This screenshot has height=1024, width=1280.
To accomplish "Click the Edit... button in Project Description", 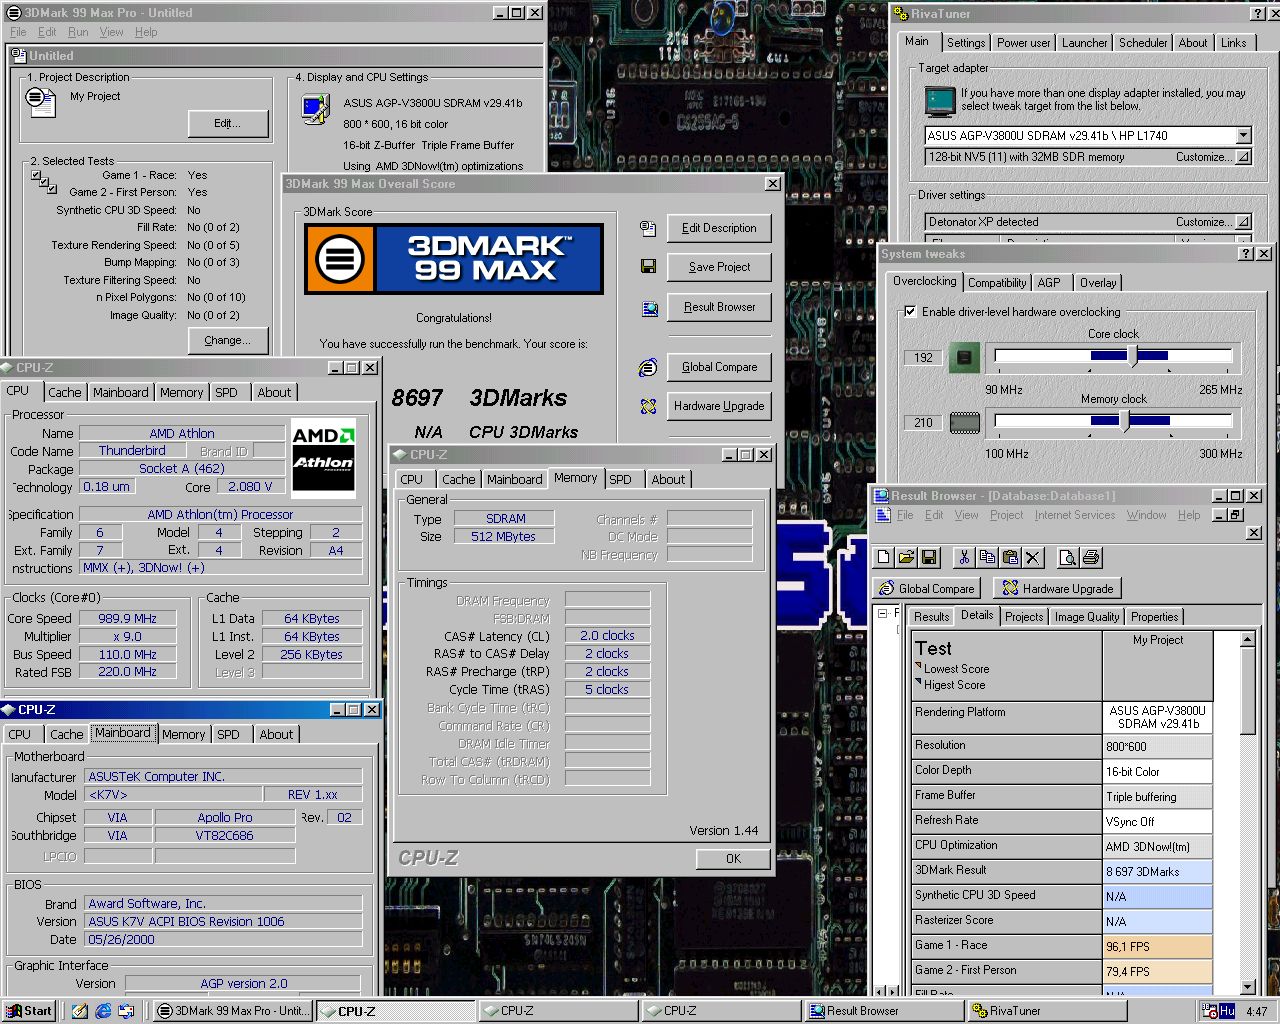I will [228, 123].
